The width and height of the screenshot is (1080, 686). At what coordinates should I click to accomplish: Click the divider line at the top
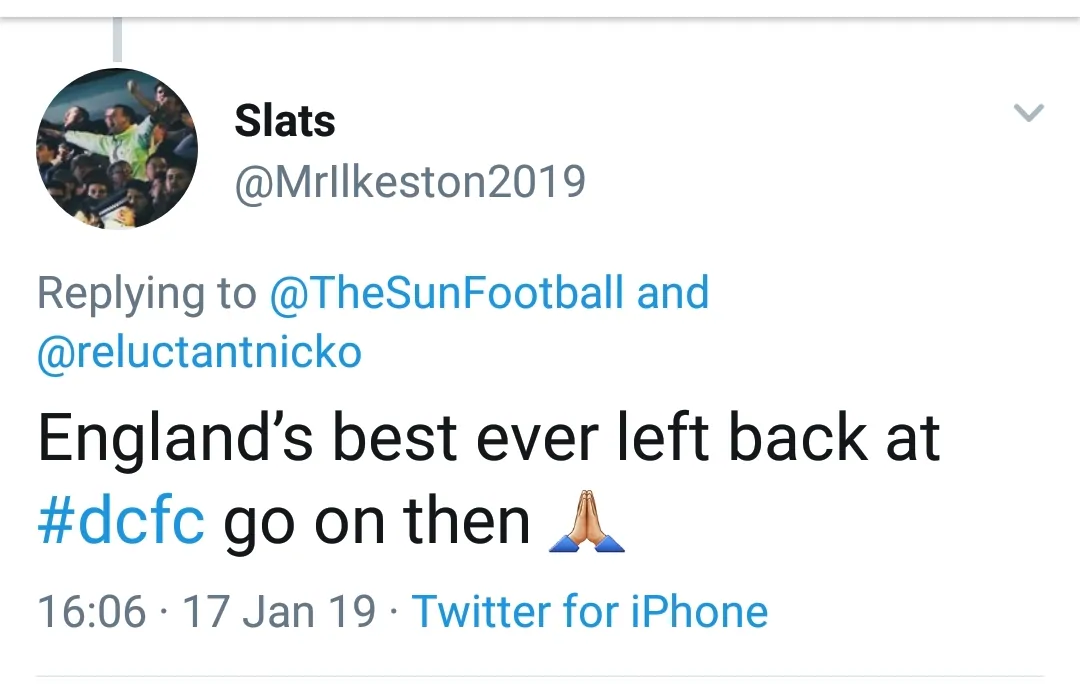(x=540, y=17)
